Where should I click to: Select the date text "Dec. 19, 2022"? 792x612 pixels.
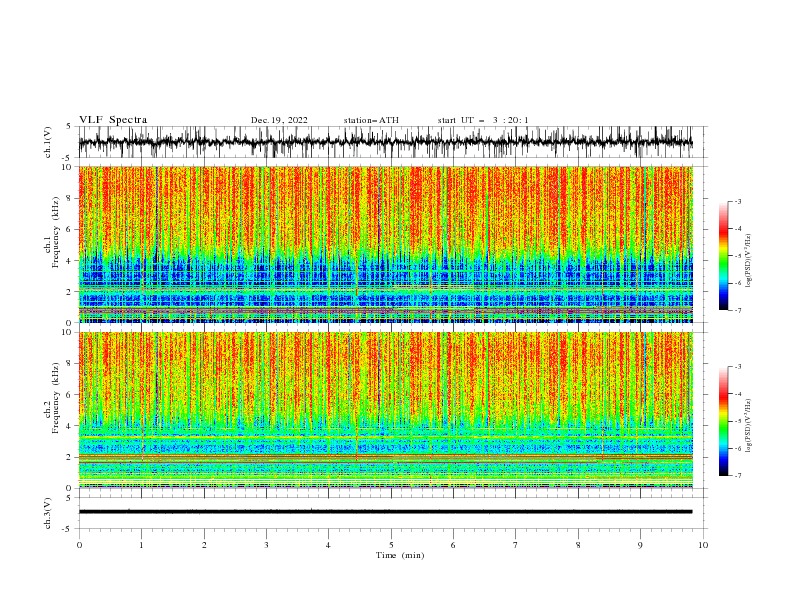tap(279, 120)
